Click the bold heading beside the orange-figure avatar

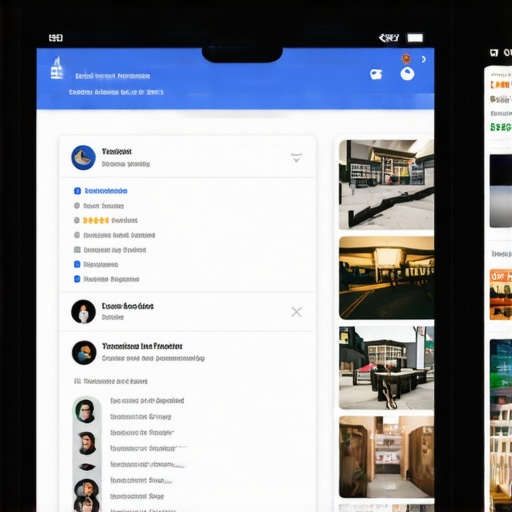click(x=142, y=346)
